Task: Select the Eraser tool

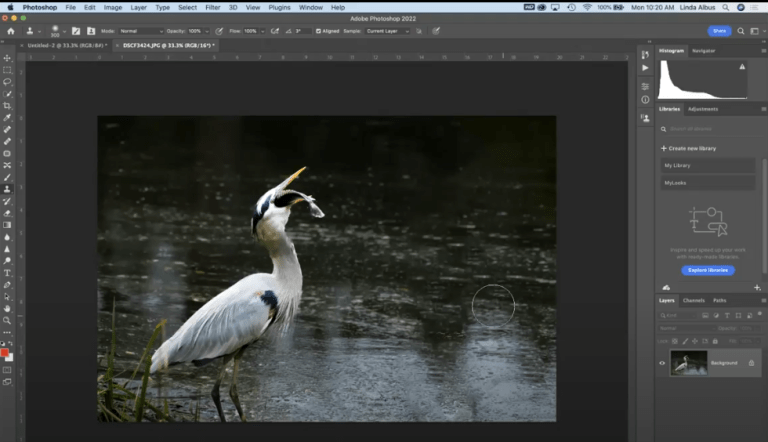Action: click(7, 213)
